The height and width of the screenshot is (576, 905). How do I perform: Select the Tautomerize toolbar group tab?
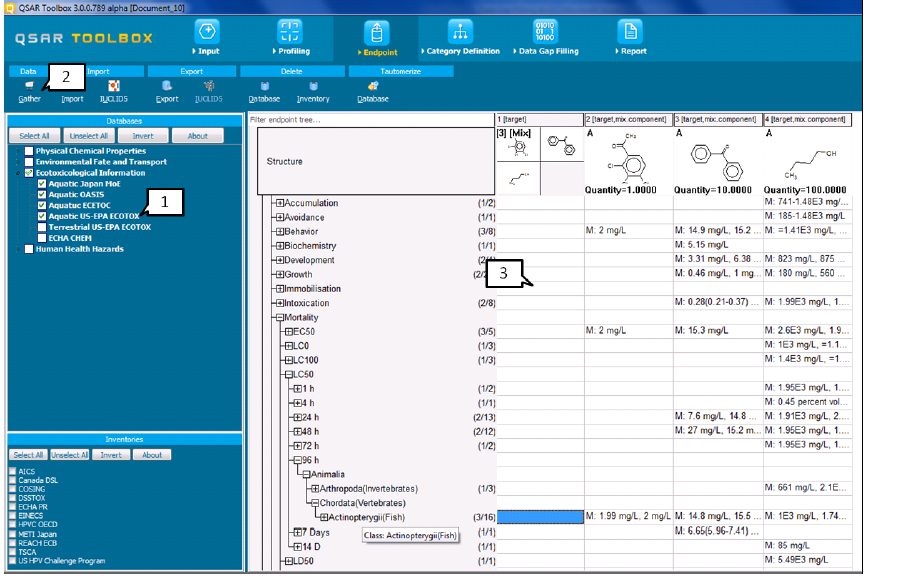401,72
